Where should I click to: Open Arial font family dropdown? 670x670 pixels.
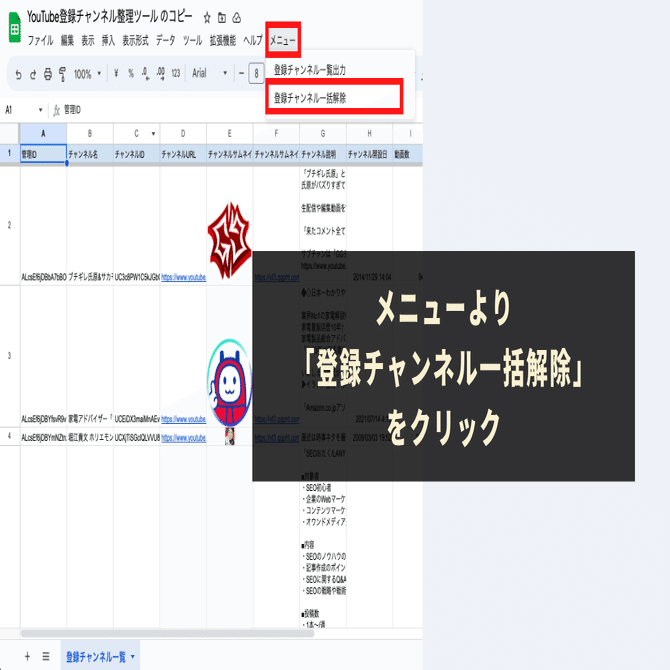coord(209,73)
